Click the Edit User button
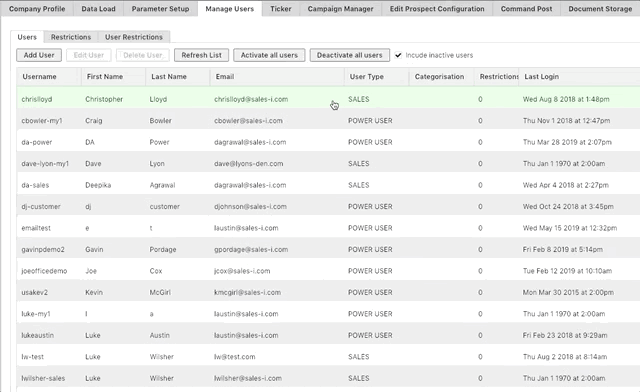This screenshot has width=640, height=392. (89, 55)
